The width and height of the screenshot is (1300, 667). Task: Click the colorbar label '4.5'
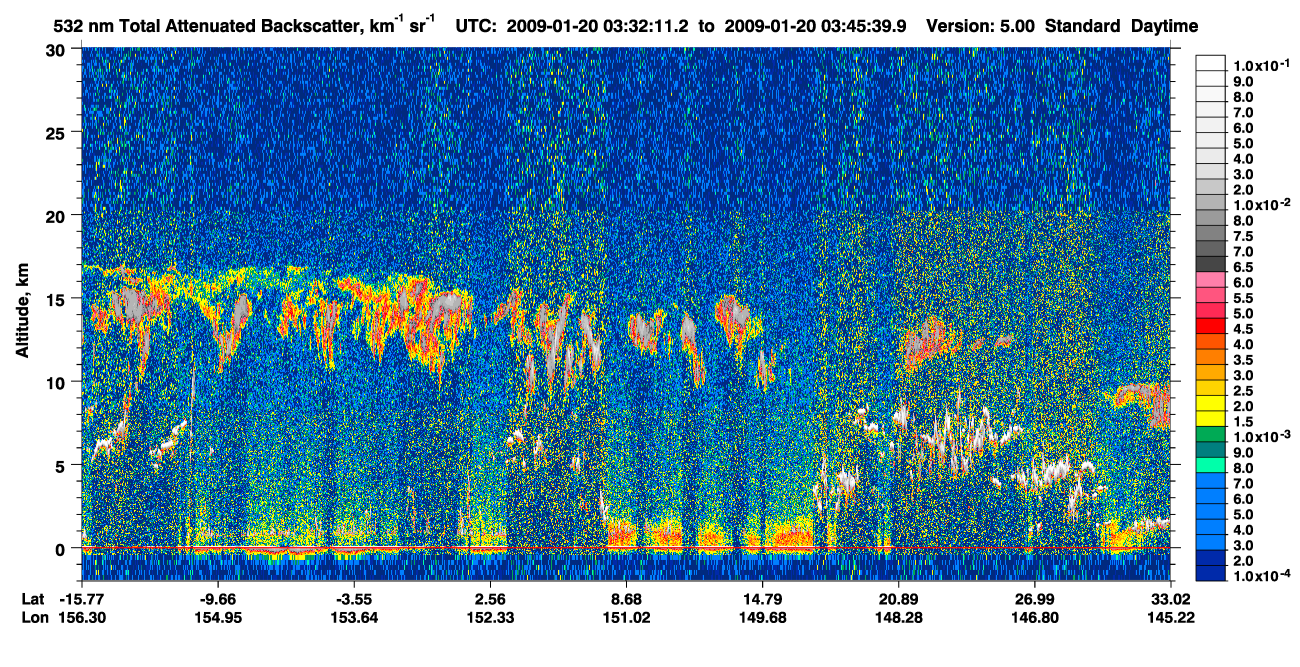click(1244, 328)
